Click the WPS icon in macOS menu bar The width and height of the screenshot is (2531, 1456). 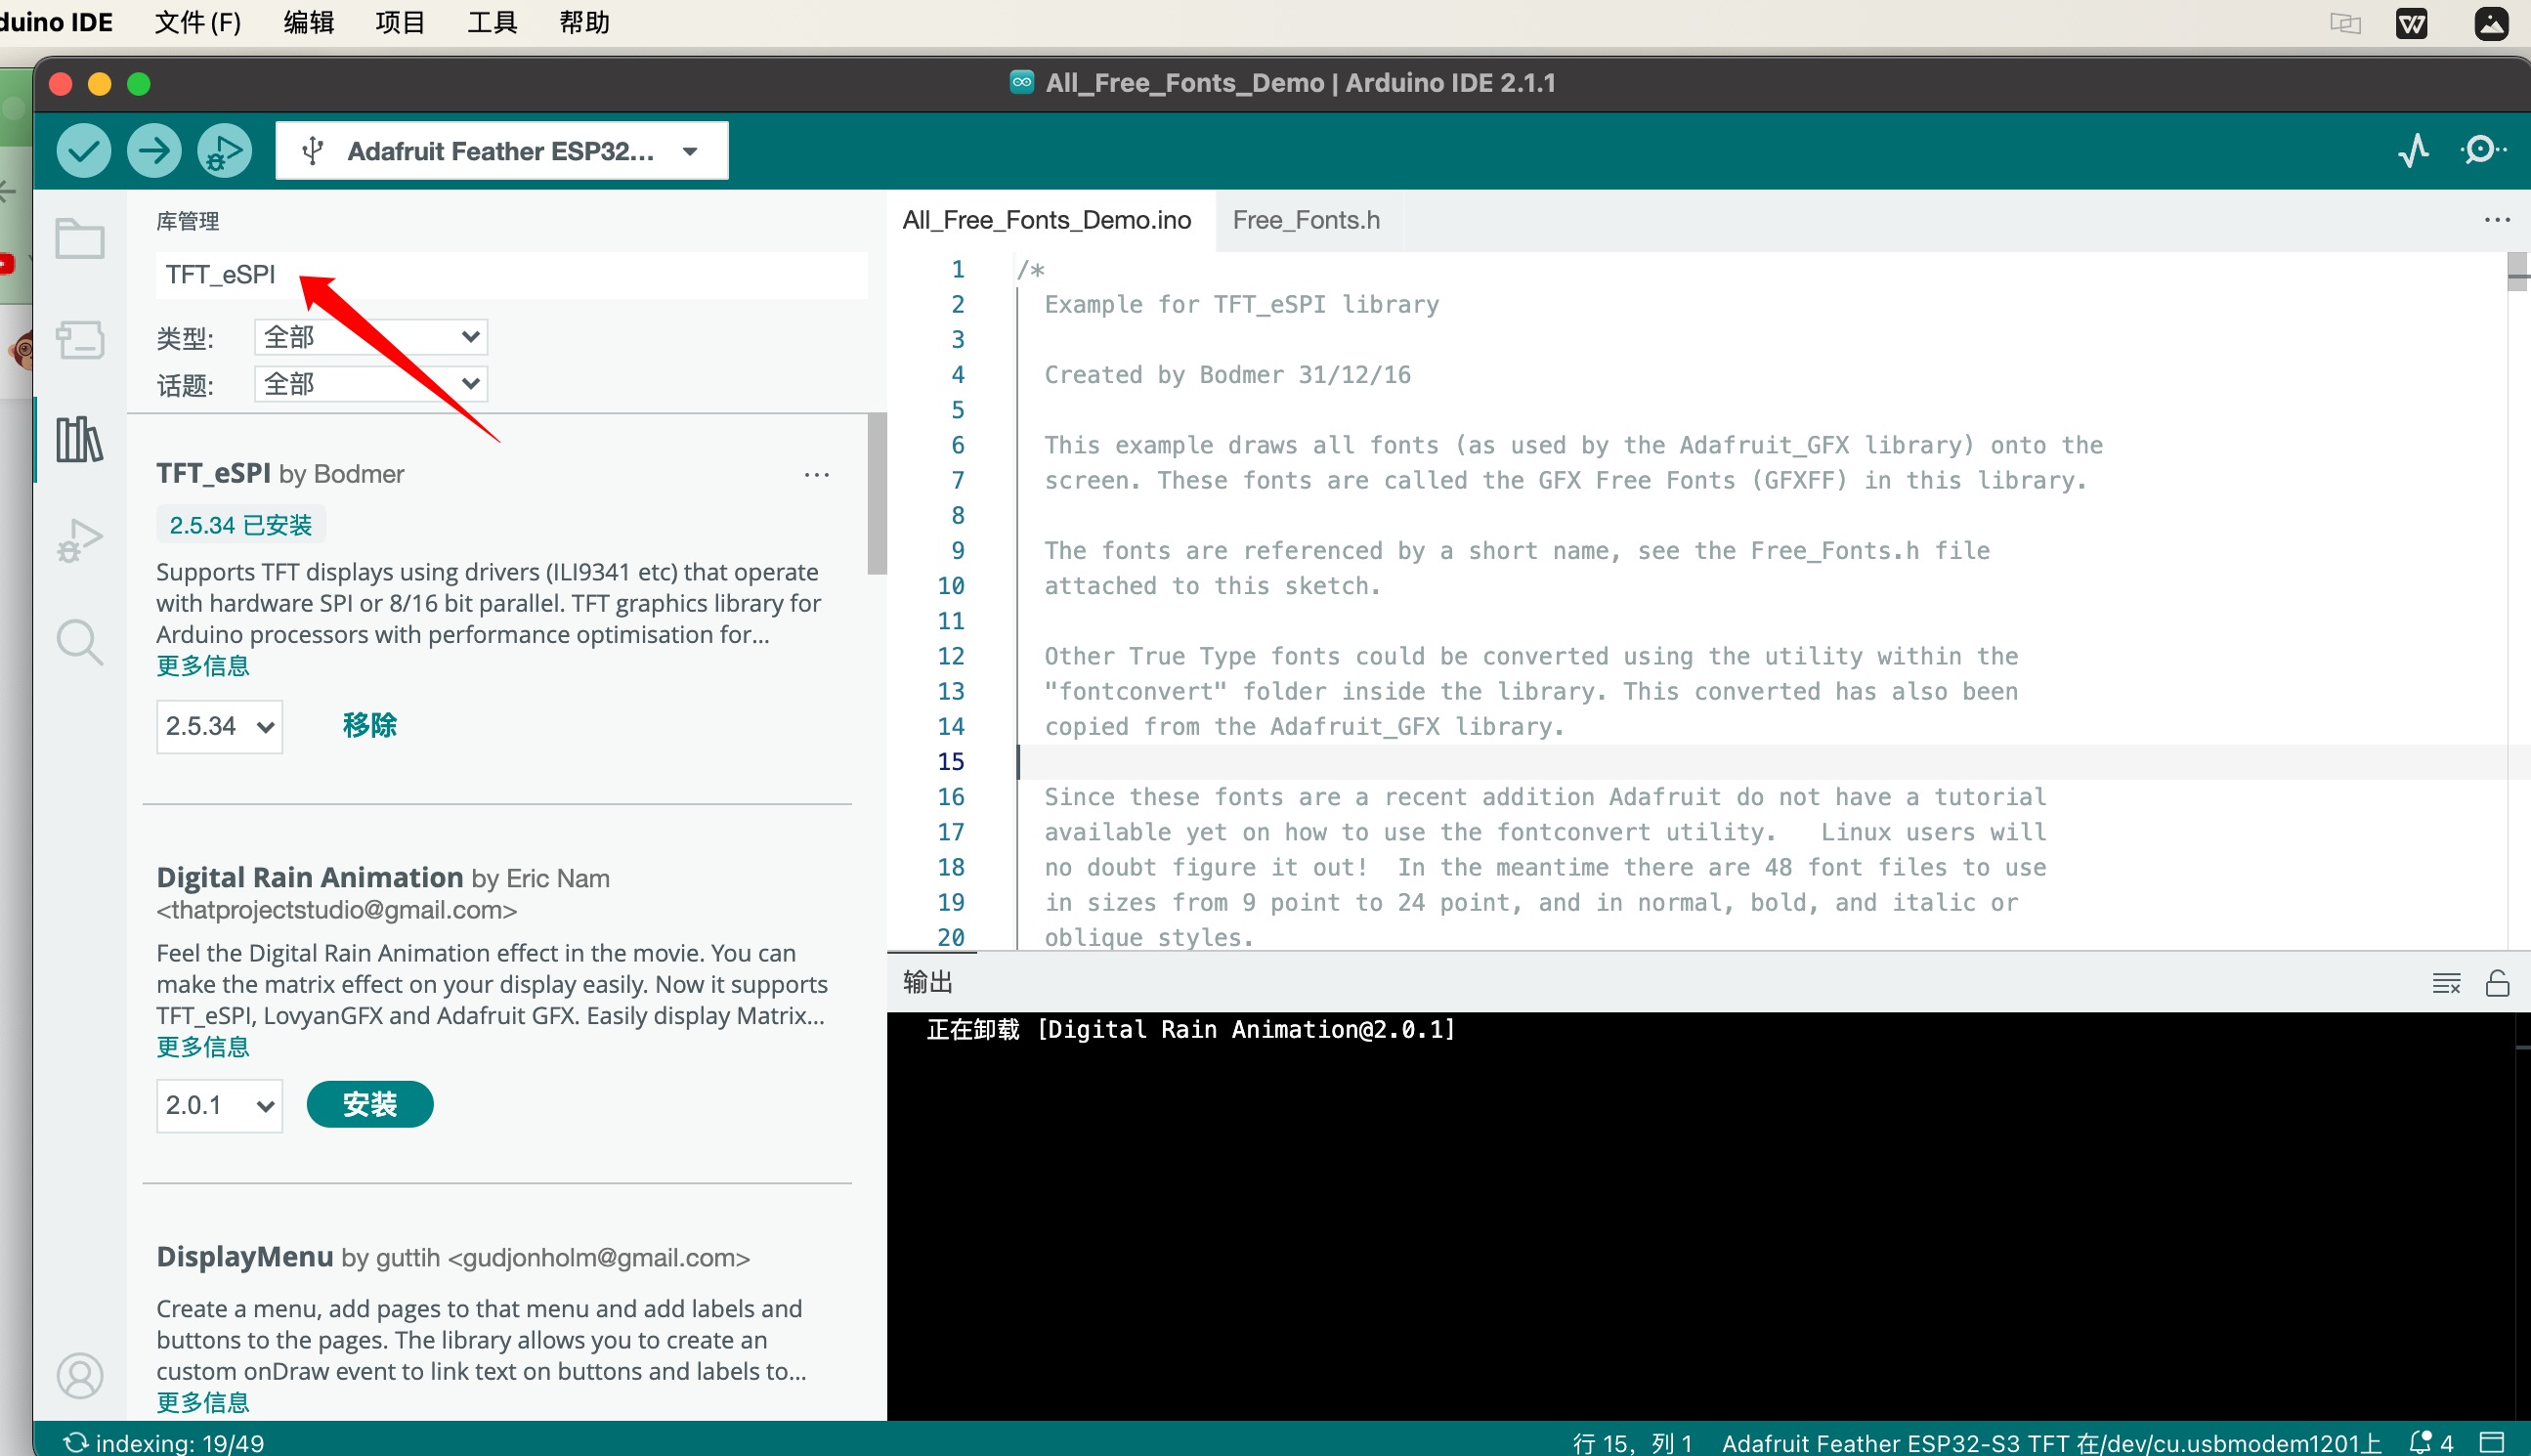[2411, 23]
